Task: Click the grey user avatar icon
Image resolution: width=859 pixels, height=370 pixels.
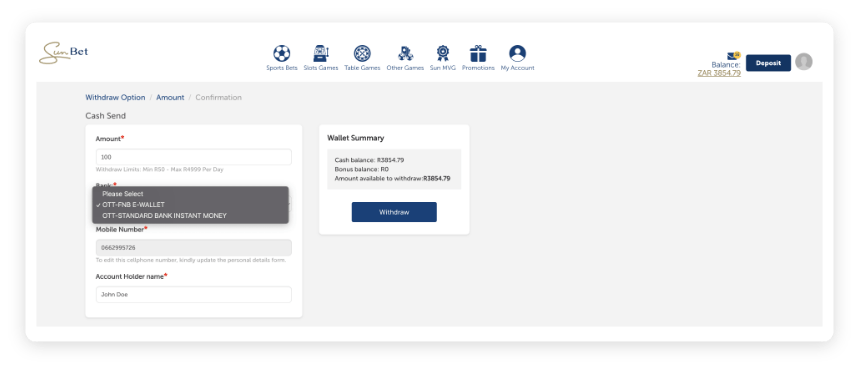Action: 804,62
